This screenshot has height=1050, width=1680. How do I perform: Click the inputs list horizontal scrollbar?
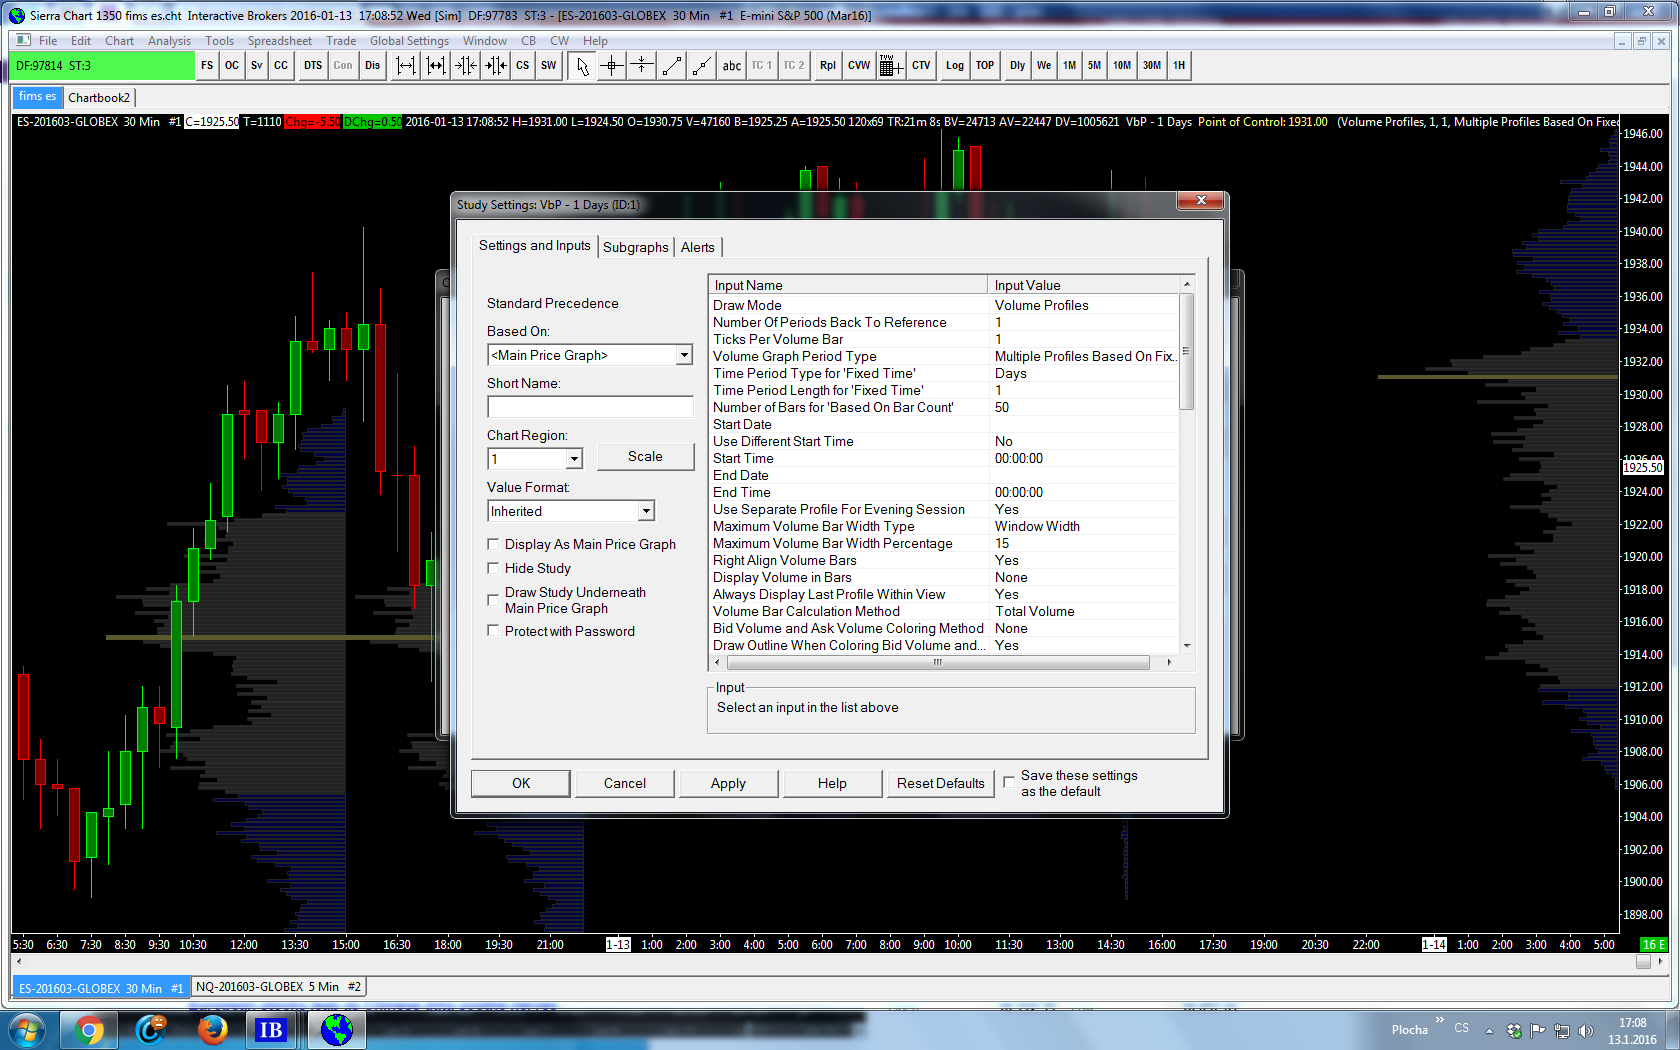(x=938, y=662)
